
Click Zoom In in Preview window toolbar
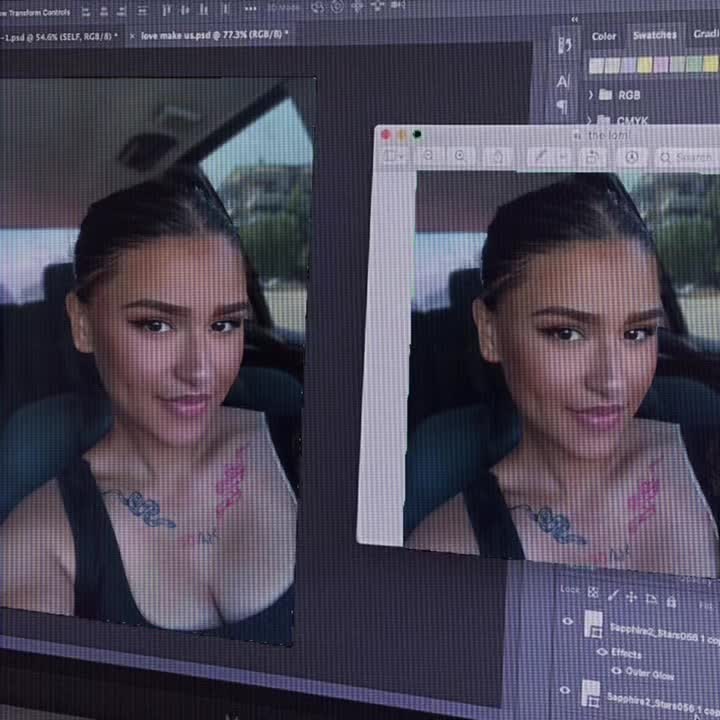pyautogui.click(x=460, y=156)
